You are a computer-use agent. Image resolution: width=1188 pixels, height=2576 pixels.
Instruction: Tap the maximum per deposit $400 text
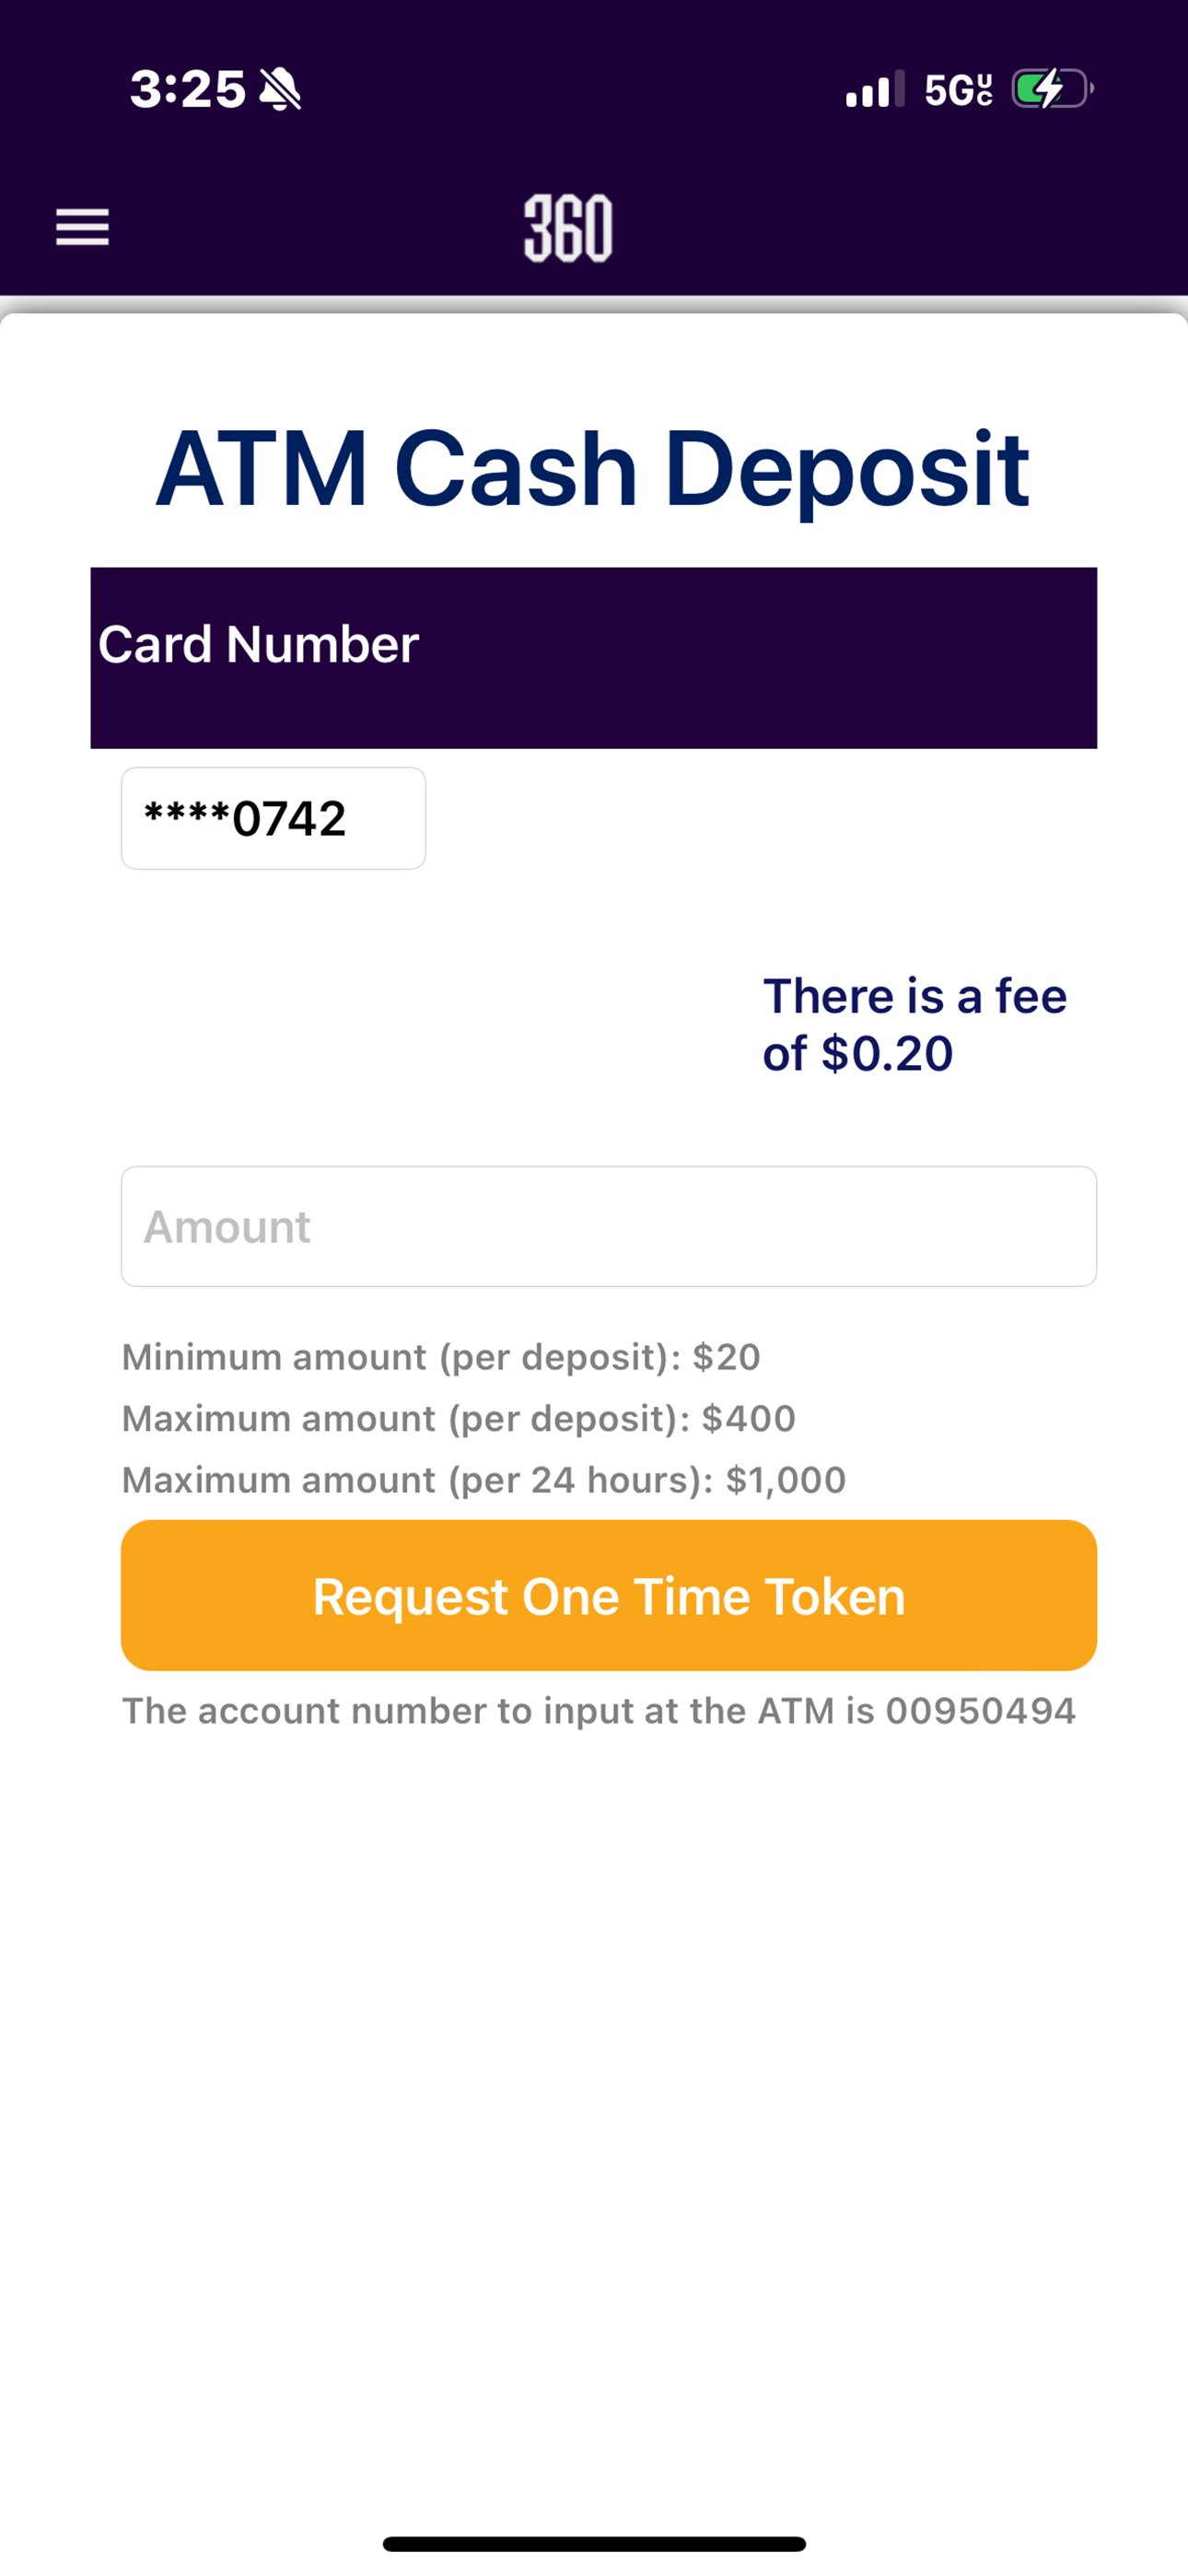pyautogui.click(x=459, y=1418)
